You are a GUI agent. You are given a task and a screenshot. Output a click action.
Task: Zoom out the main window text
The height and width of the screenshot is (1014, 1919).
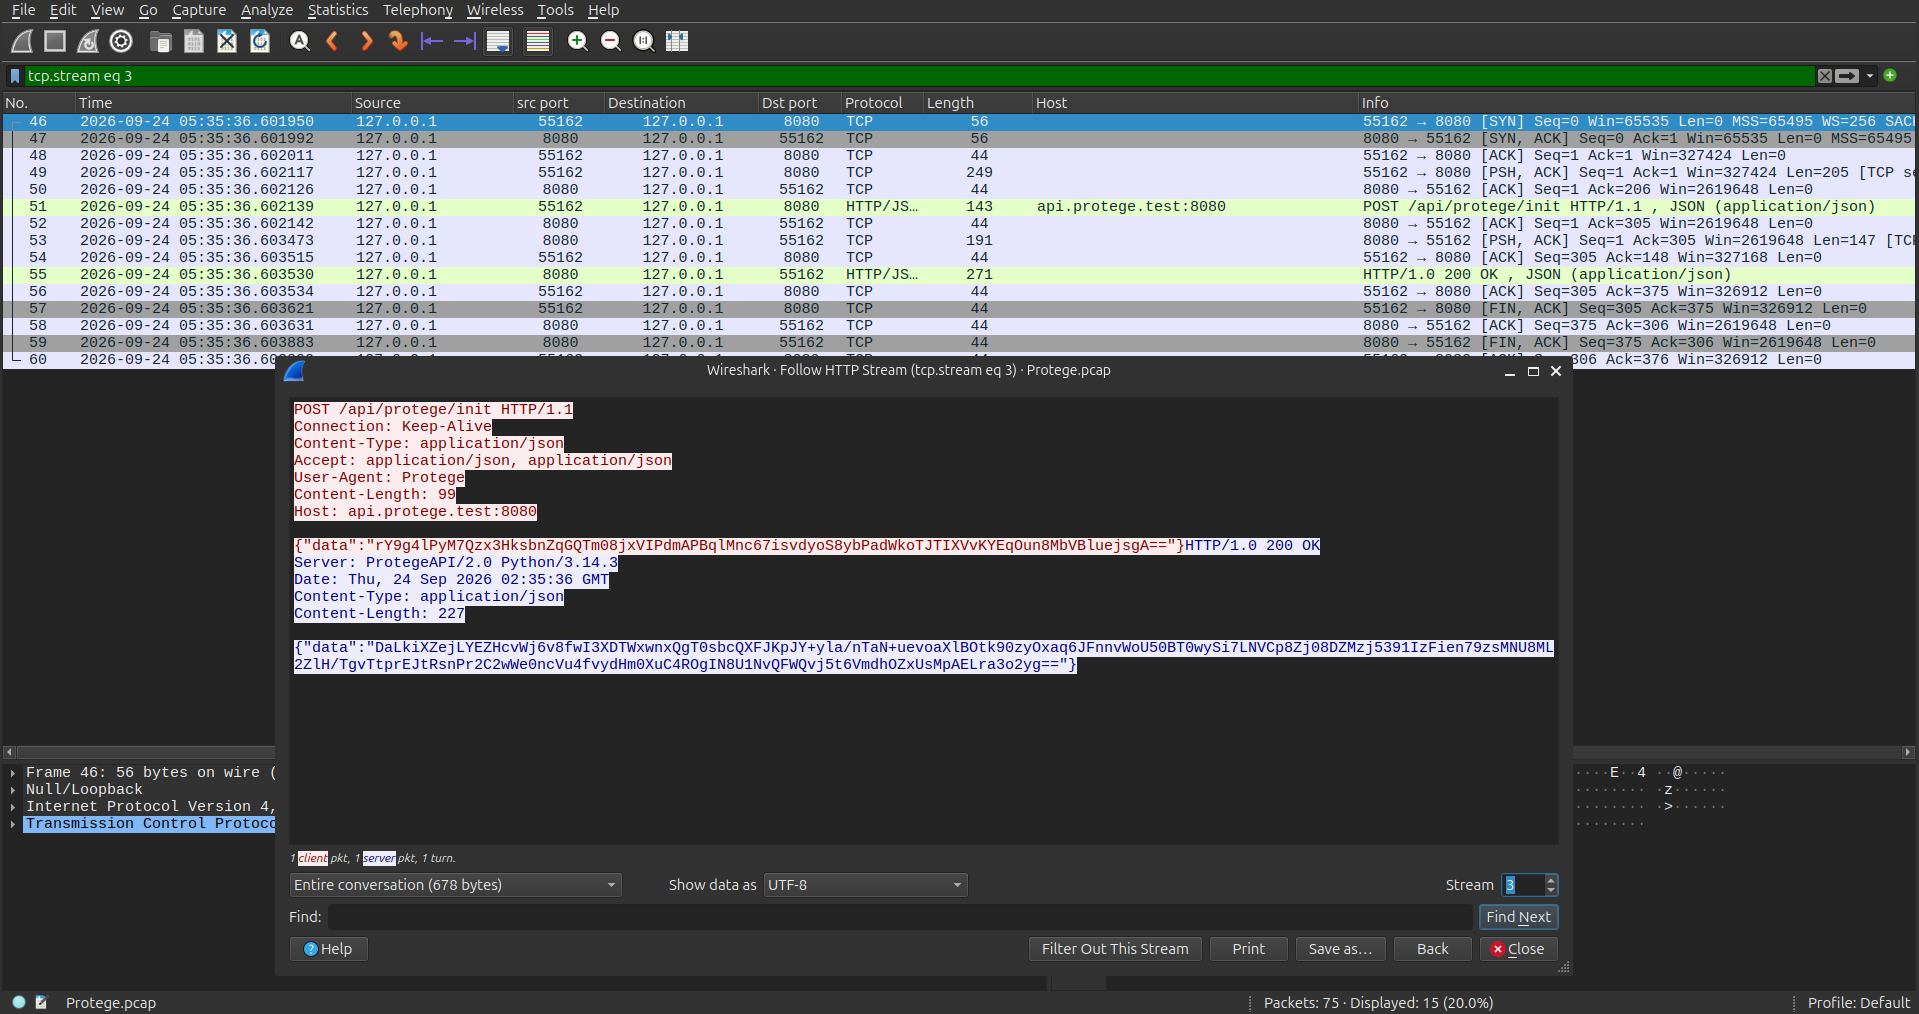click(x=610, y=41)
